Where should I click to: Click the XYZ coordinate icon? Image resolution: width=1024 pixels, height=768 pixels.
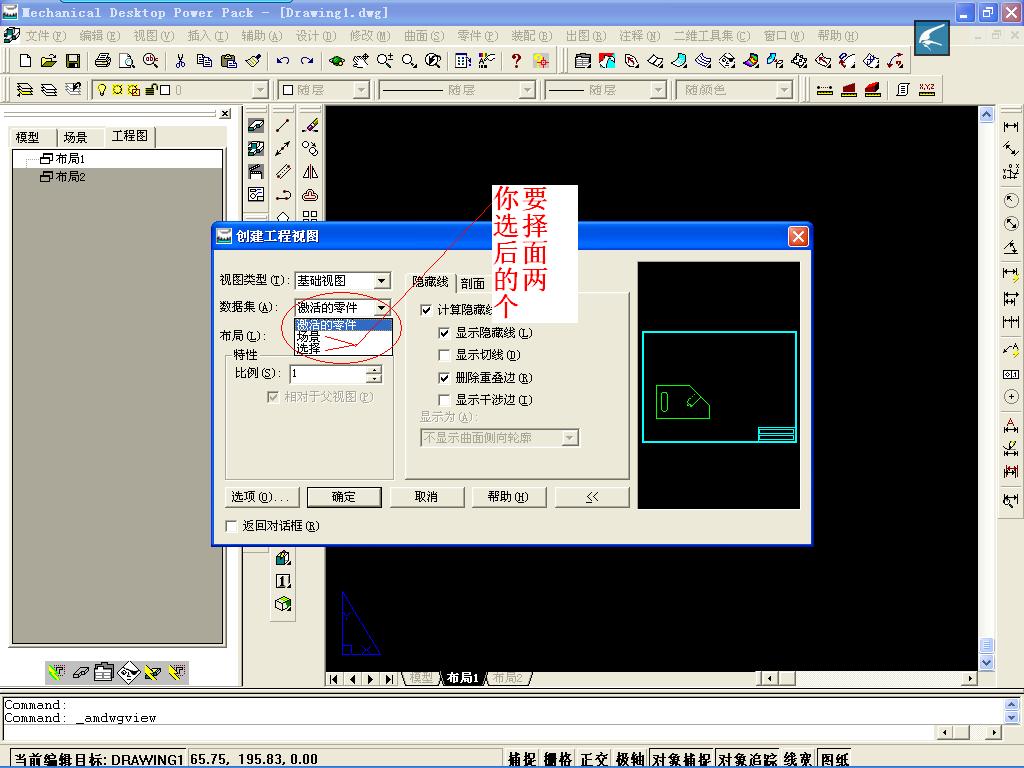pyautogui.click(x=927, y=89)
